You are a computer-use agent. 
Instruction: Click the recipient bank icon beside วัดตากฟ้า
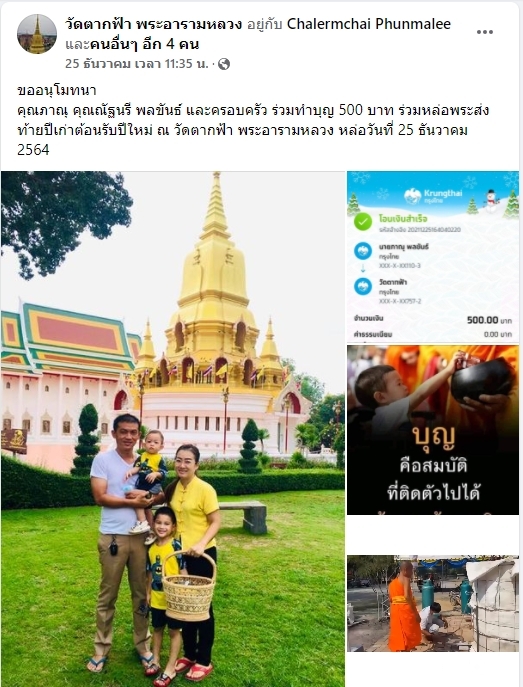[363, 286]
